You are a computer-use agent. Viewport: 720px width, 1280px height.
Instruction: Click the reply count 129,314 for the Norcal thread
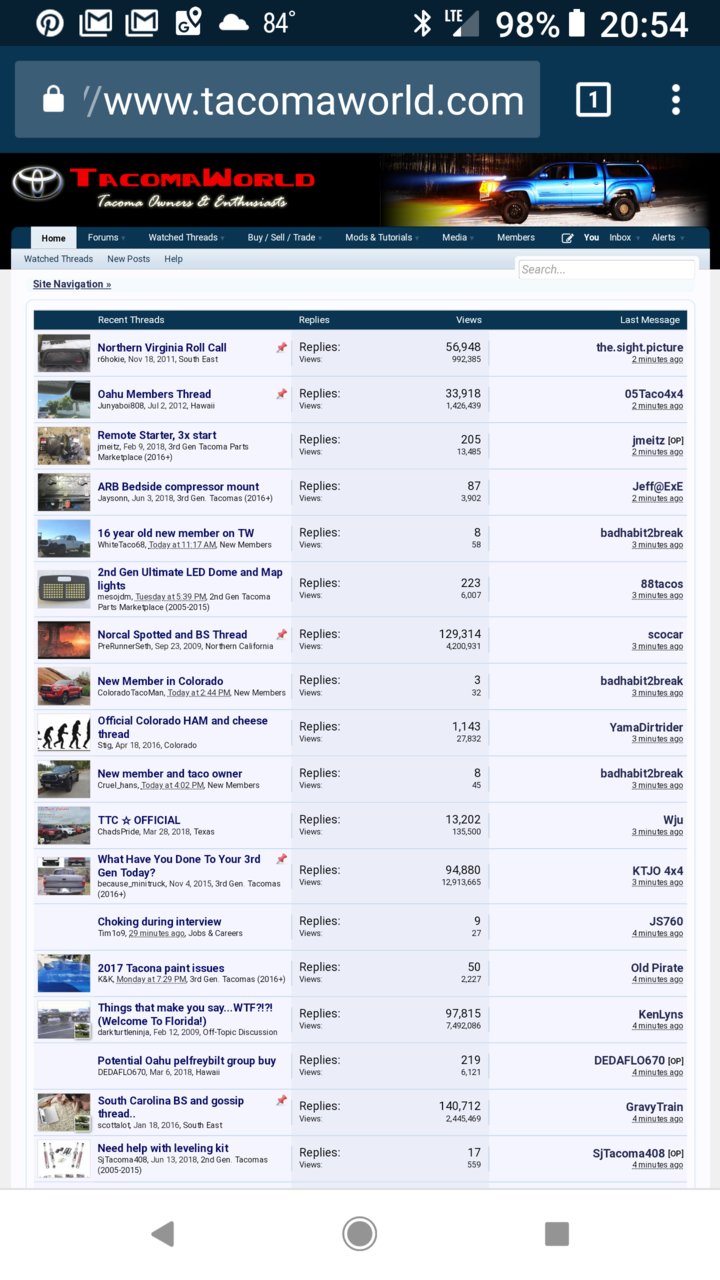pyautogui.click(x=459, y=634)
